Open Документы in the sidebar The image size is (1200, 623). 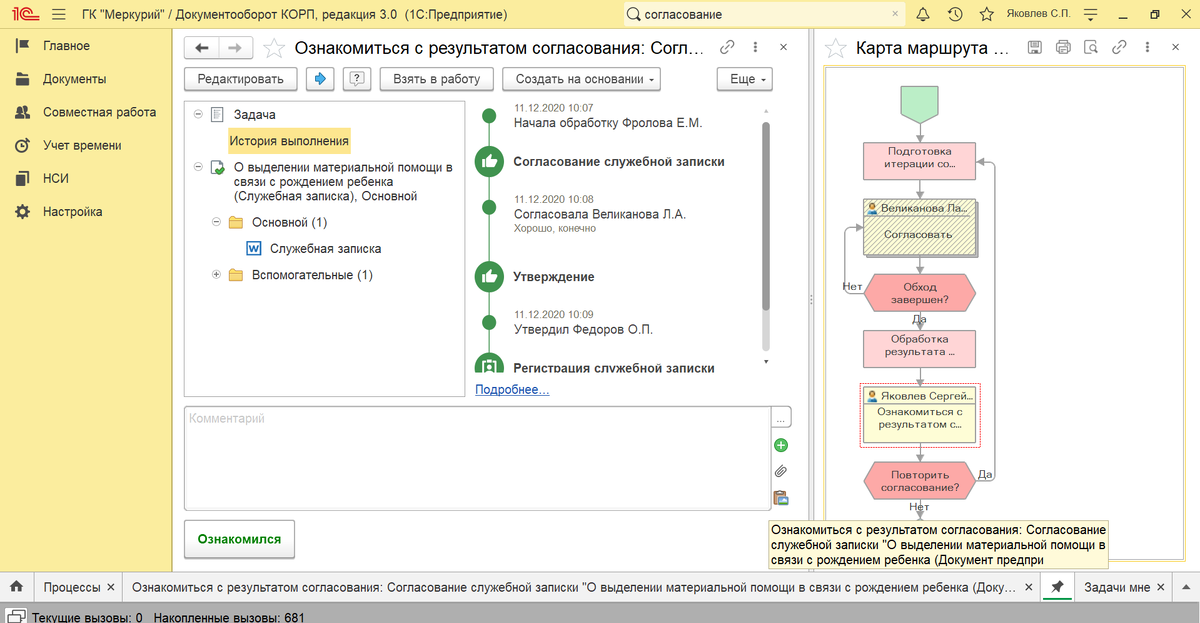tap(74, 79)
